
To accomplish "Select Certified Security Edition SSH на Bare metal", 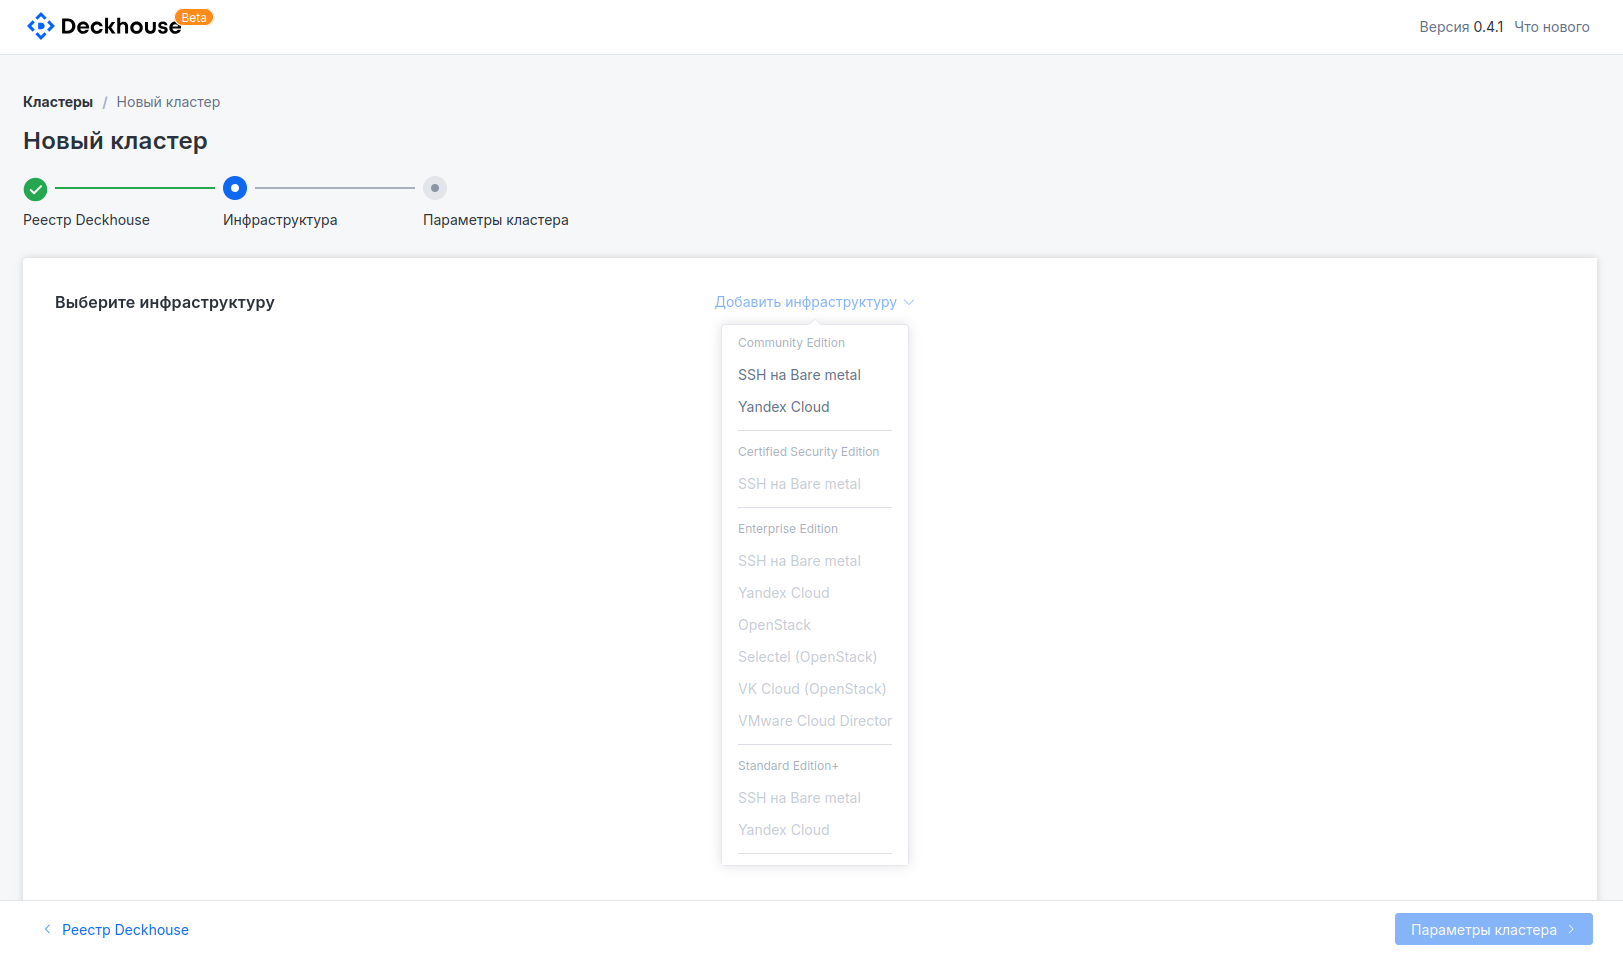I will (799, 484).
